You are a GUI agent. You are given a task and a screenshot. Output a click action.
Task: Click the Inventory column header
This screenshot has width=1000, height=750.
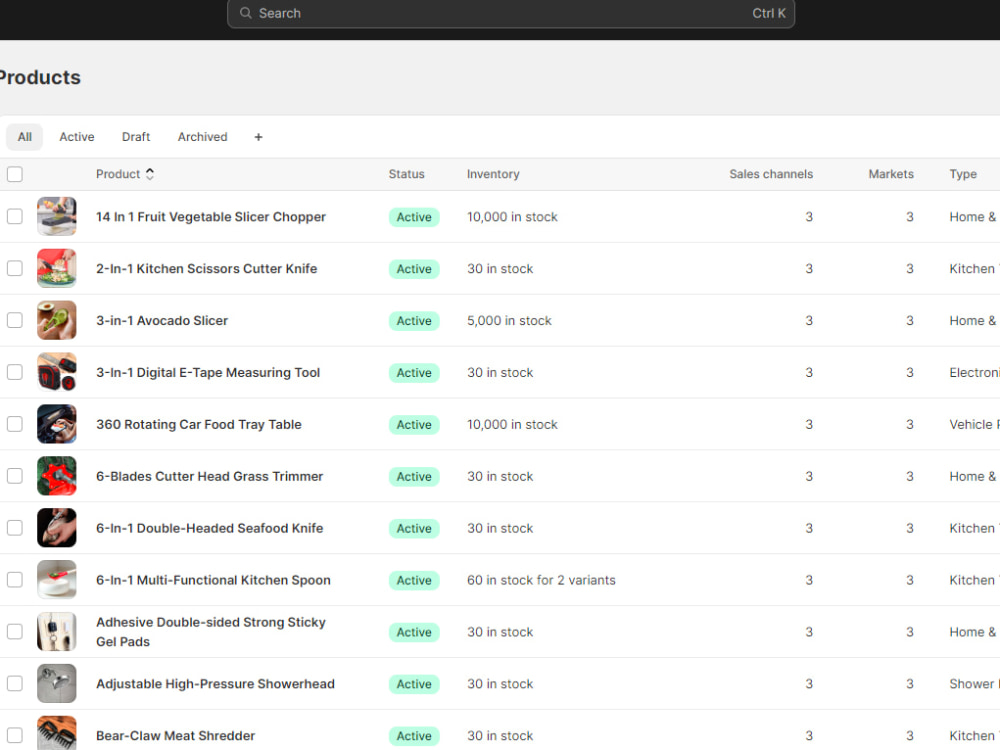493,174
